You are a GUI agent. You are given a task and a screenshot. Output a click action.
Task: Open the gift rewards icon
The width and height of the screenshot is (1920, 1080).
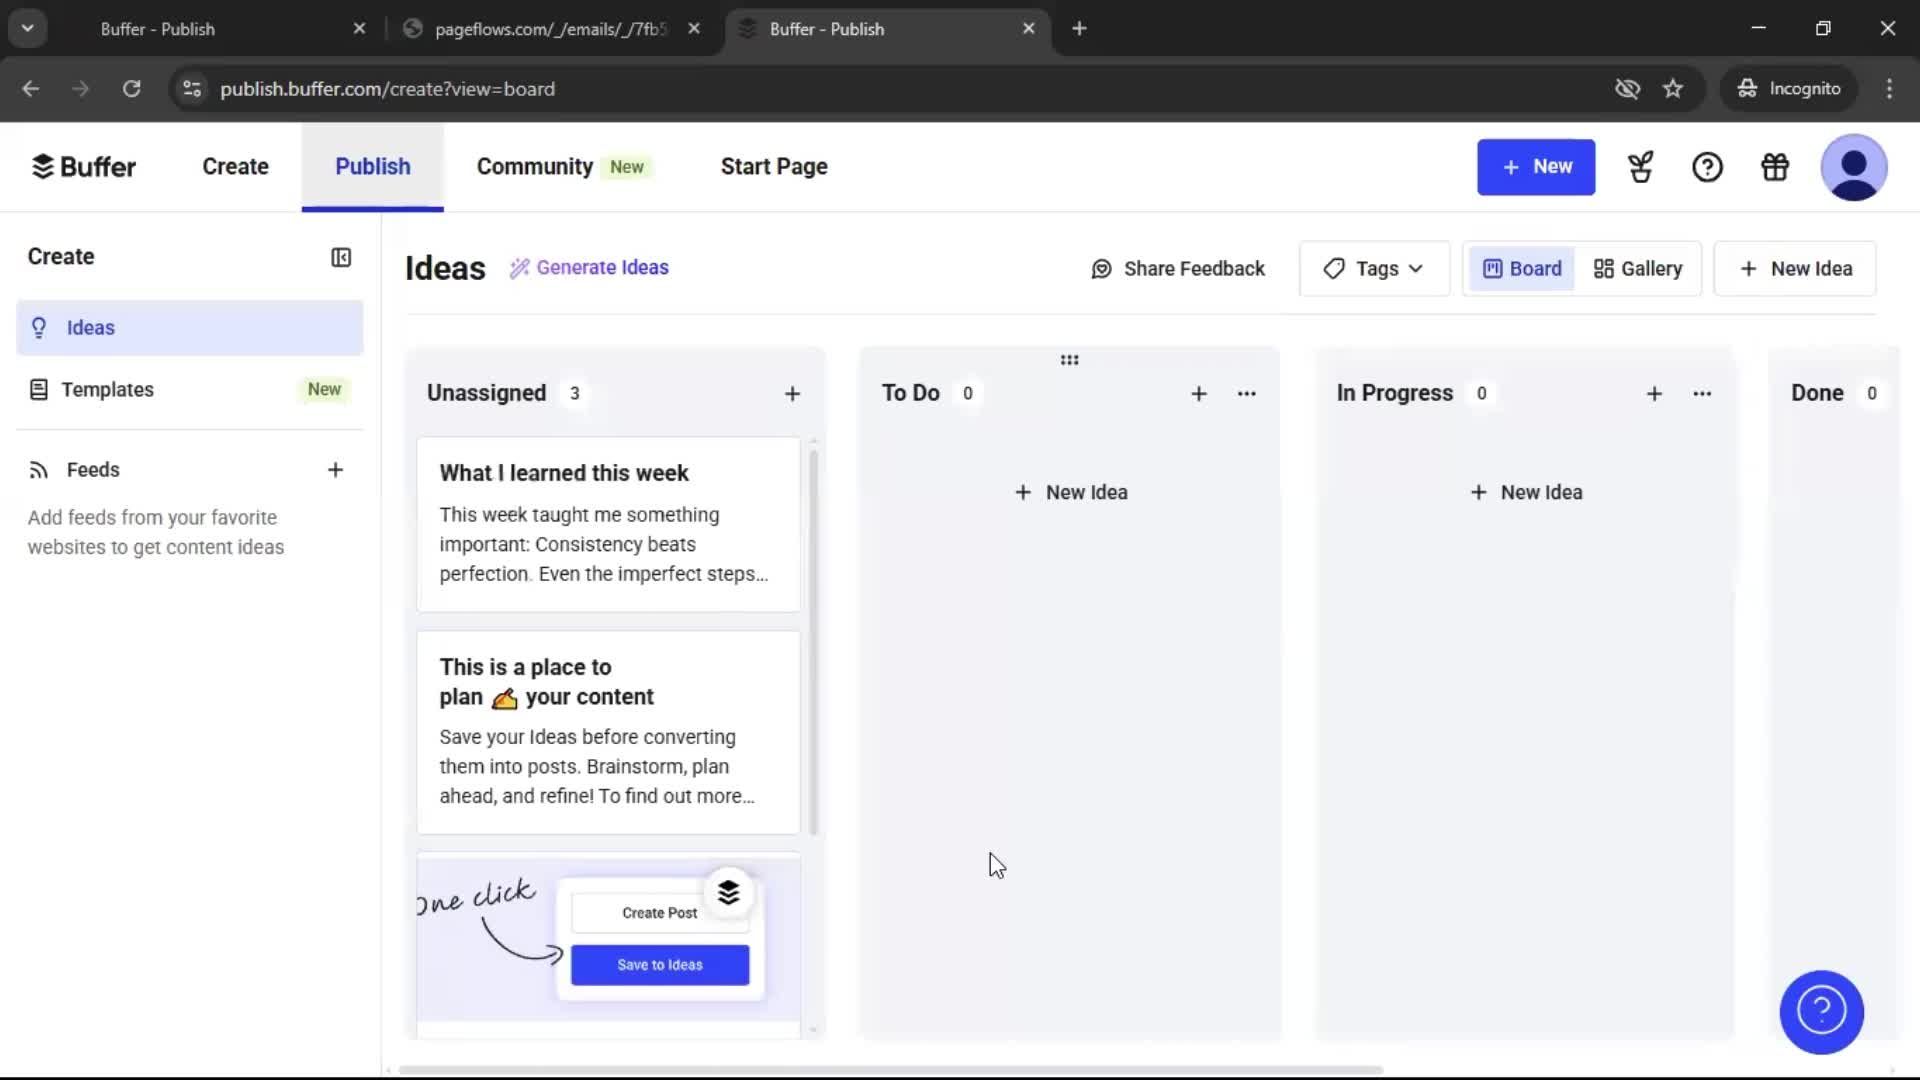1774,167
